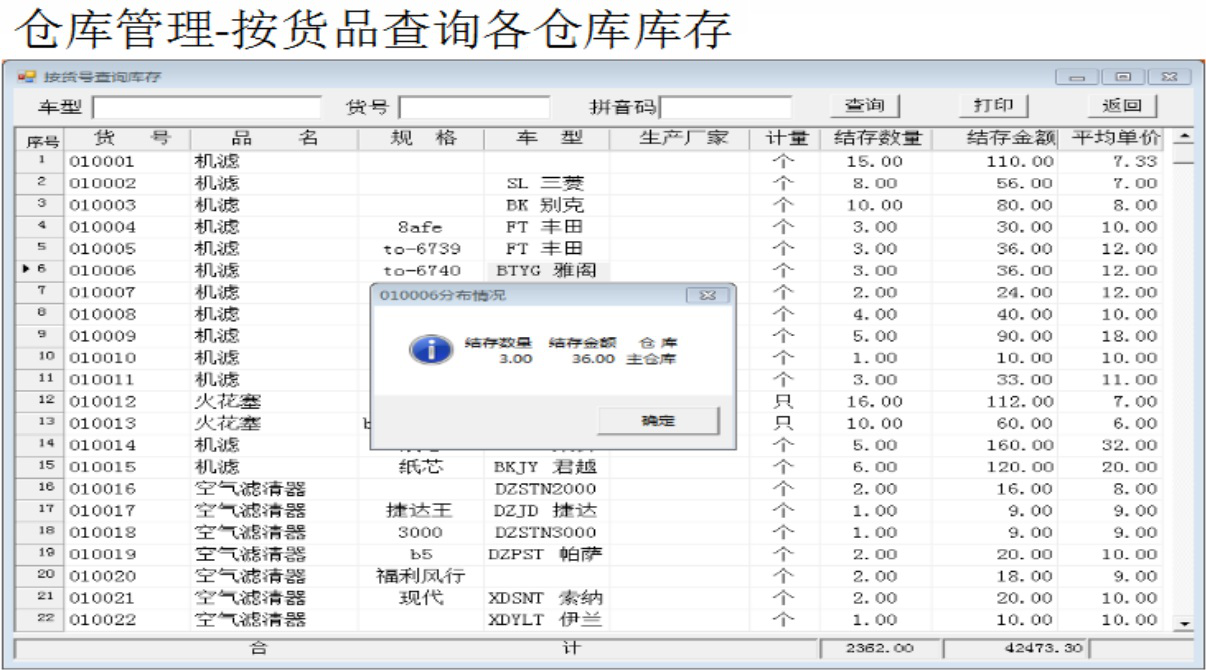
Task: Click row selector for row 6
Action: pyautogui.click(x=40, y=270)
